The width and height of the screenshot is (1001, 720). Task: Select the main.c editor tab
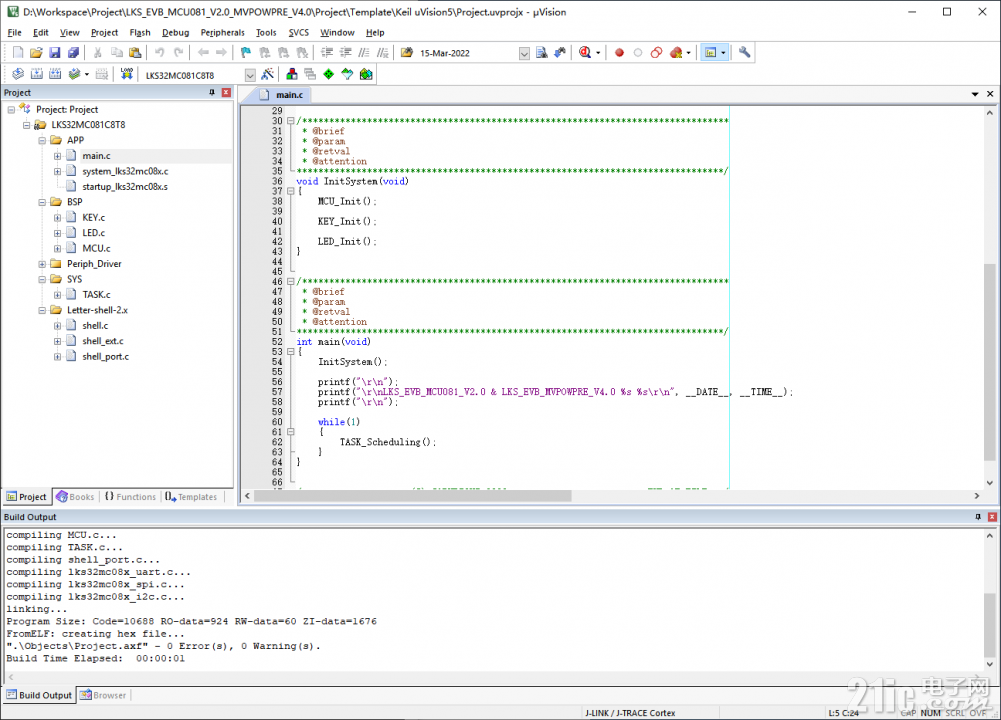tap(283, 94)
